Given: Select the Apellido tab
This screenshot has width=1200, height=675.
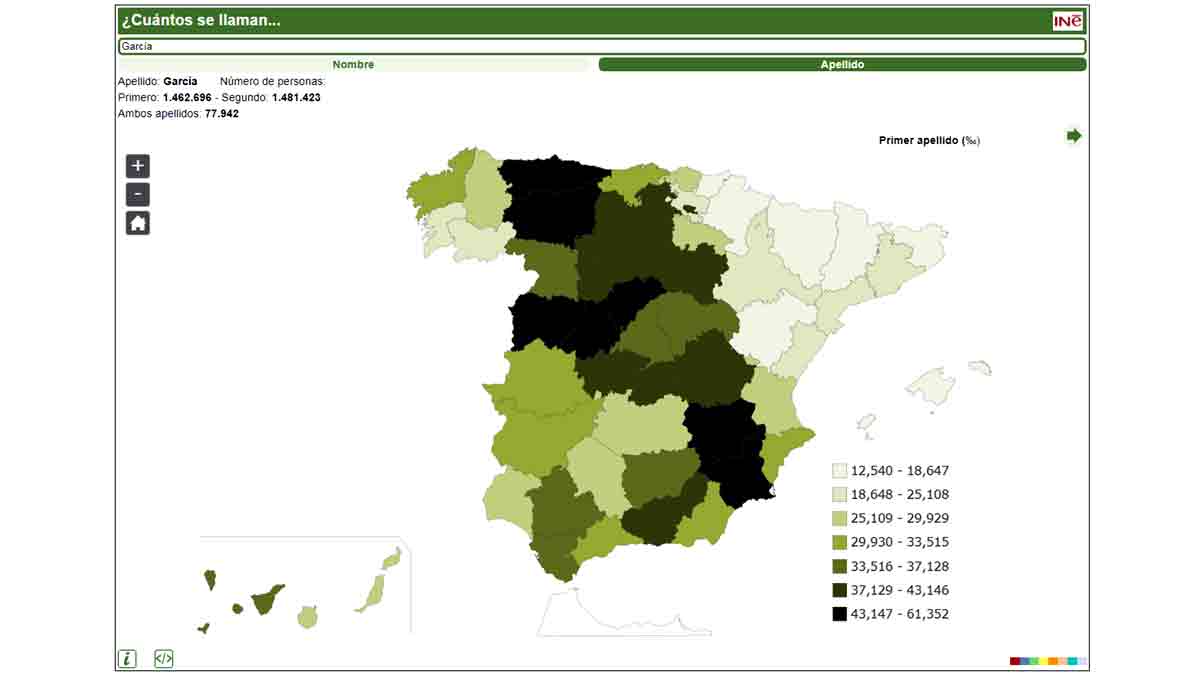Looking at the screenshot, I should (842, 65).
